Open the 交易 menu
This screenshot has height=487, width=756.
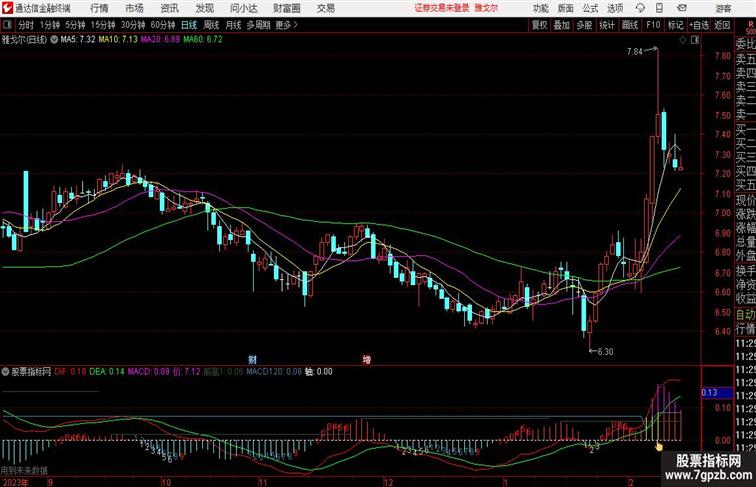click(x=325, y=8)
